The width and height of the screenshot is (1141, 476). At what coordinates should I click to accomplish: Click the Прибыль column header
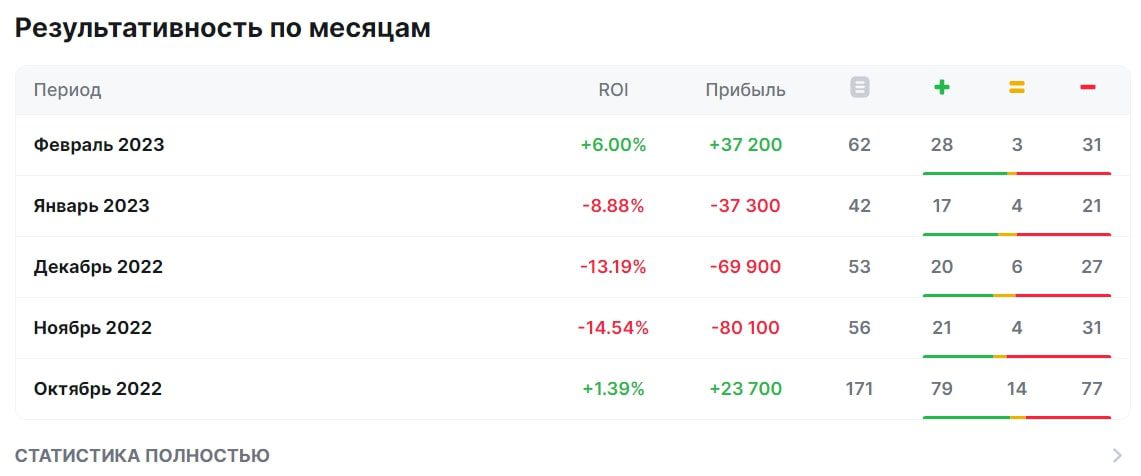click(x=745, y=90)
